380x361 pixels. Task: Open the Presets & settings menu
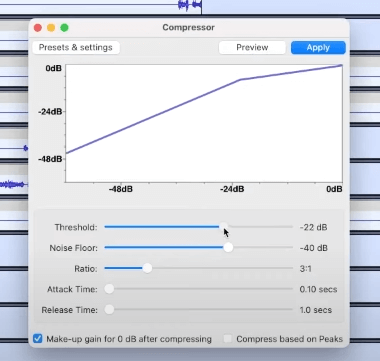(x=76, y=47)
